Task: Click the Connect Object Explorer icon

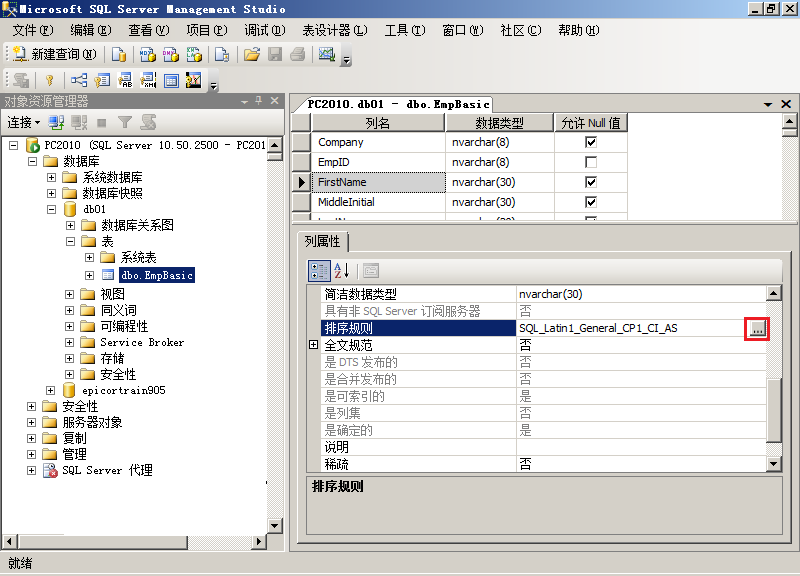Action: [x=56, y=122]
